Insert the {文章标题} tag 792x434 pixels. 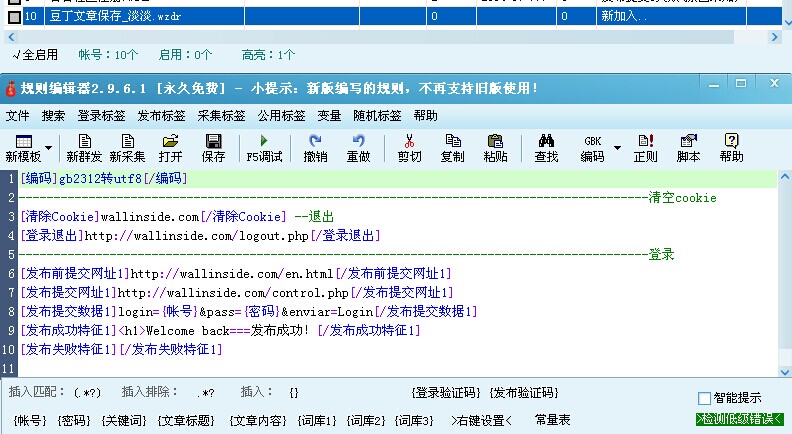[188, 421]
